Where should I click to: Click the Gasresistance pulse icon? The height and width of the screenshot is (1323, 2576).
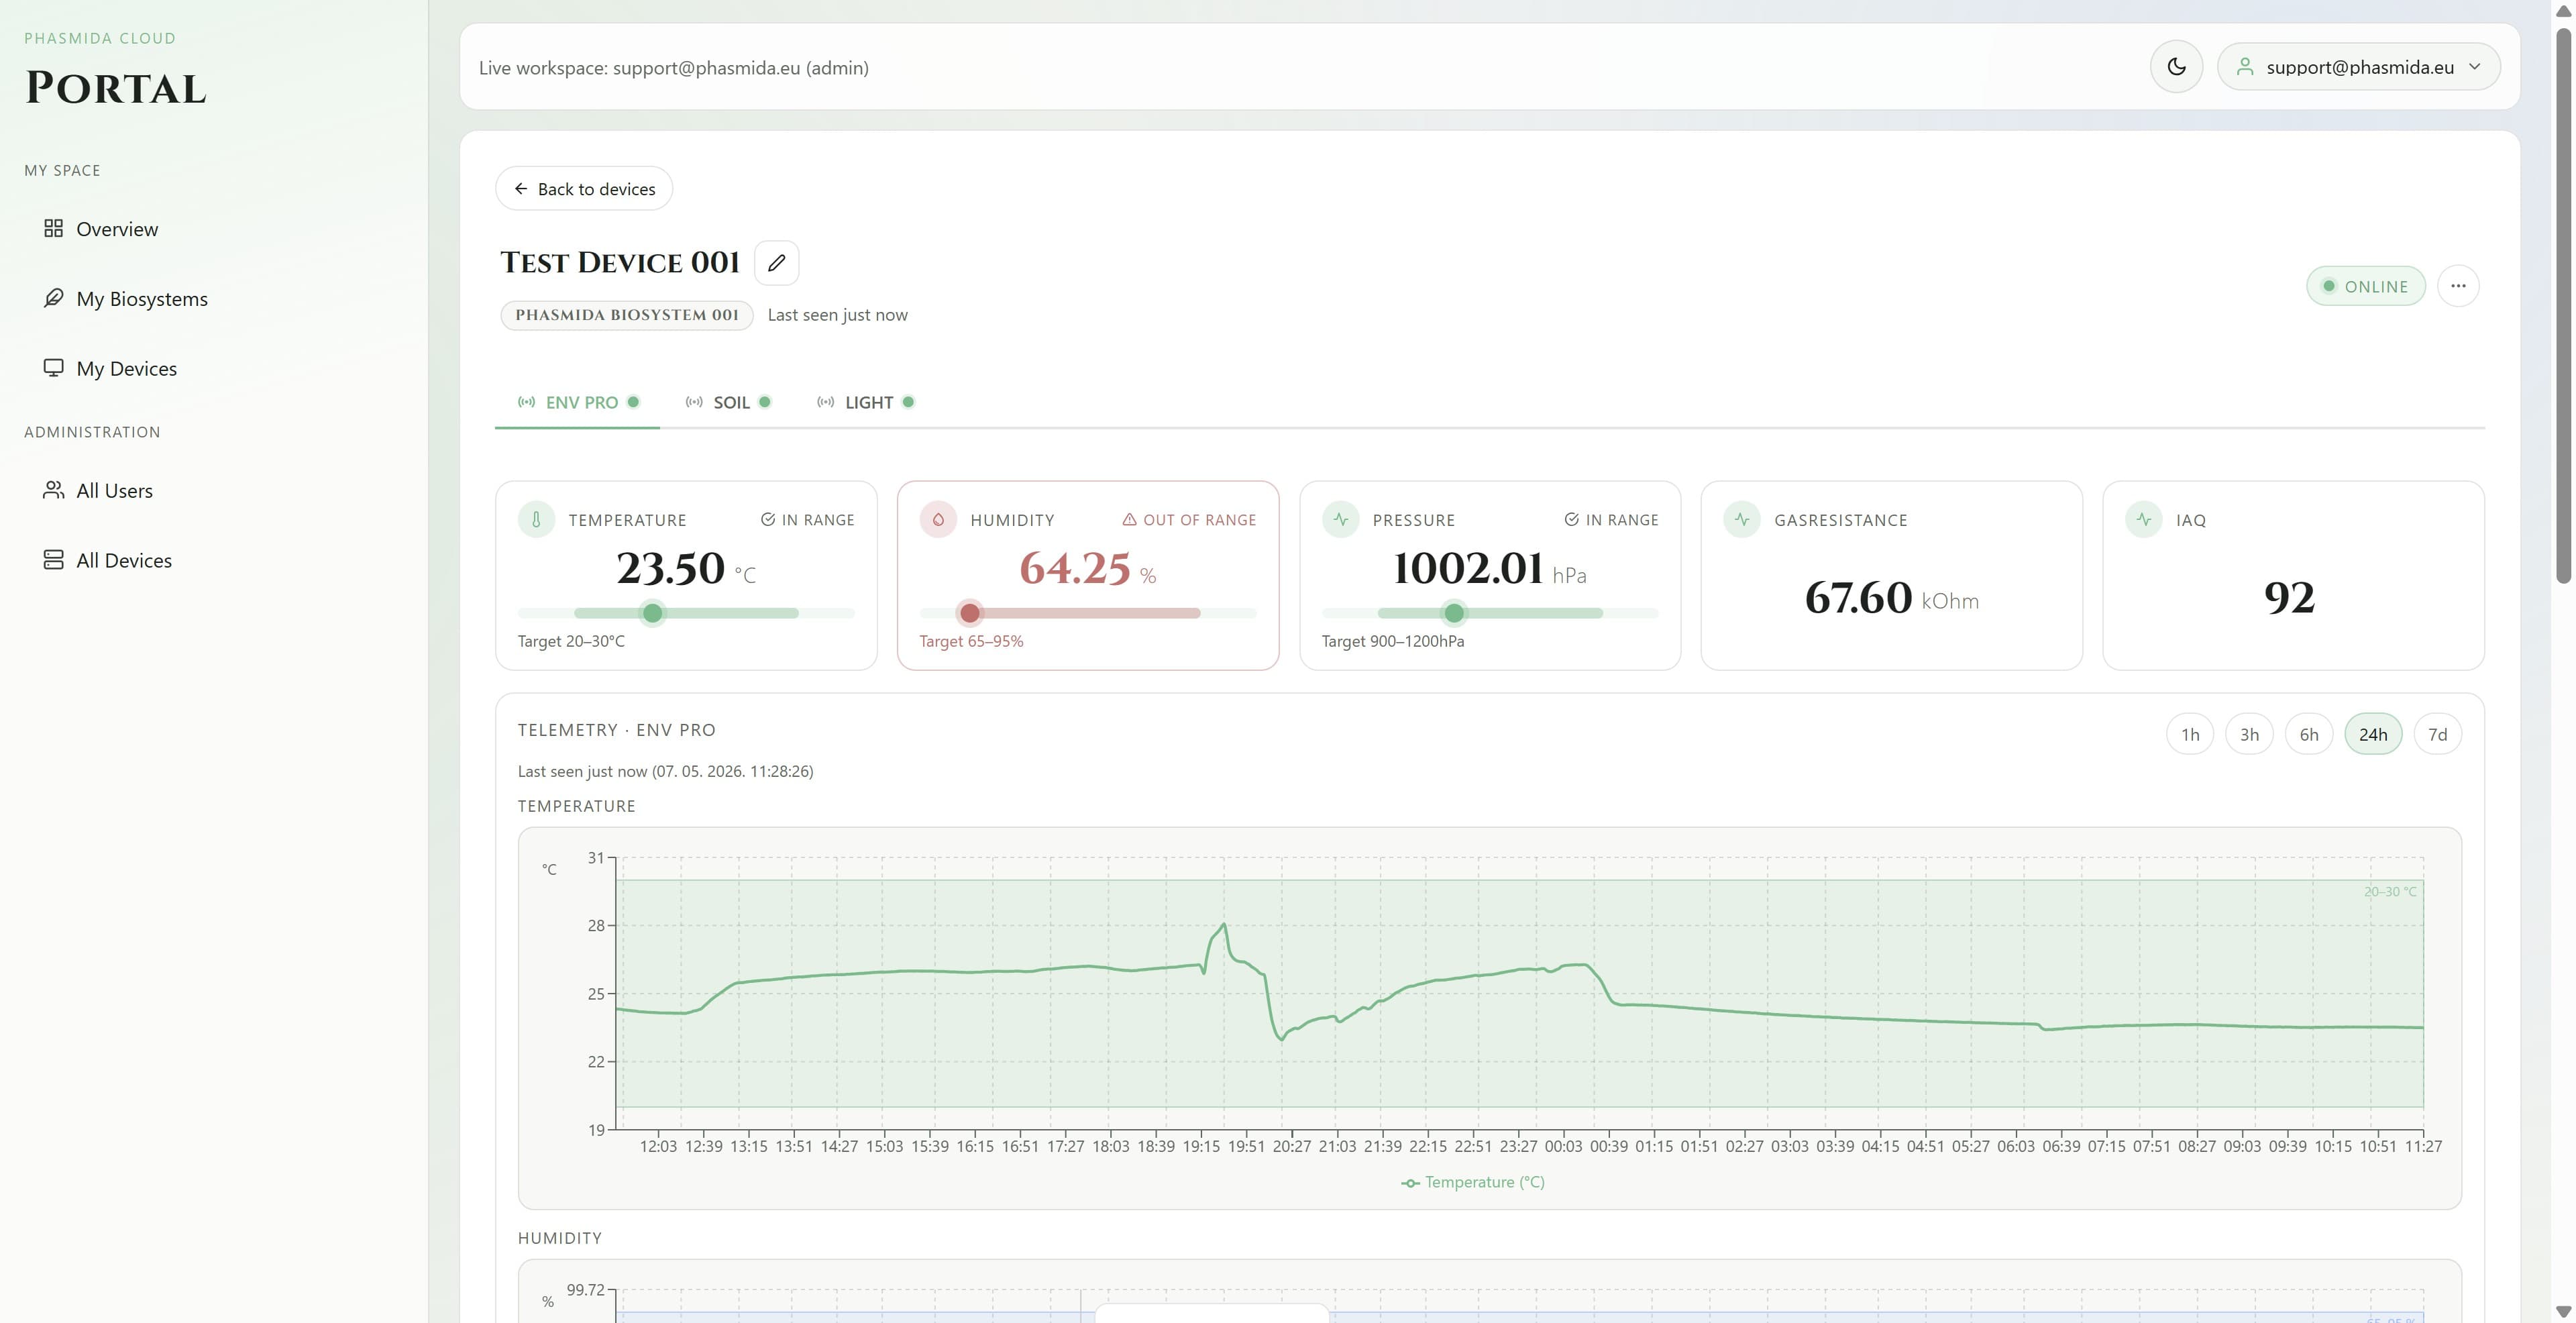(x=1742, y=520)
